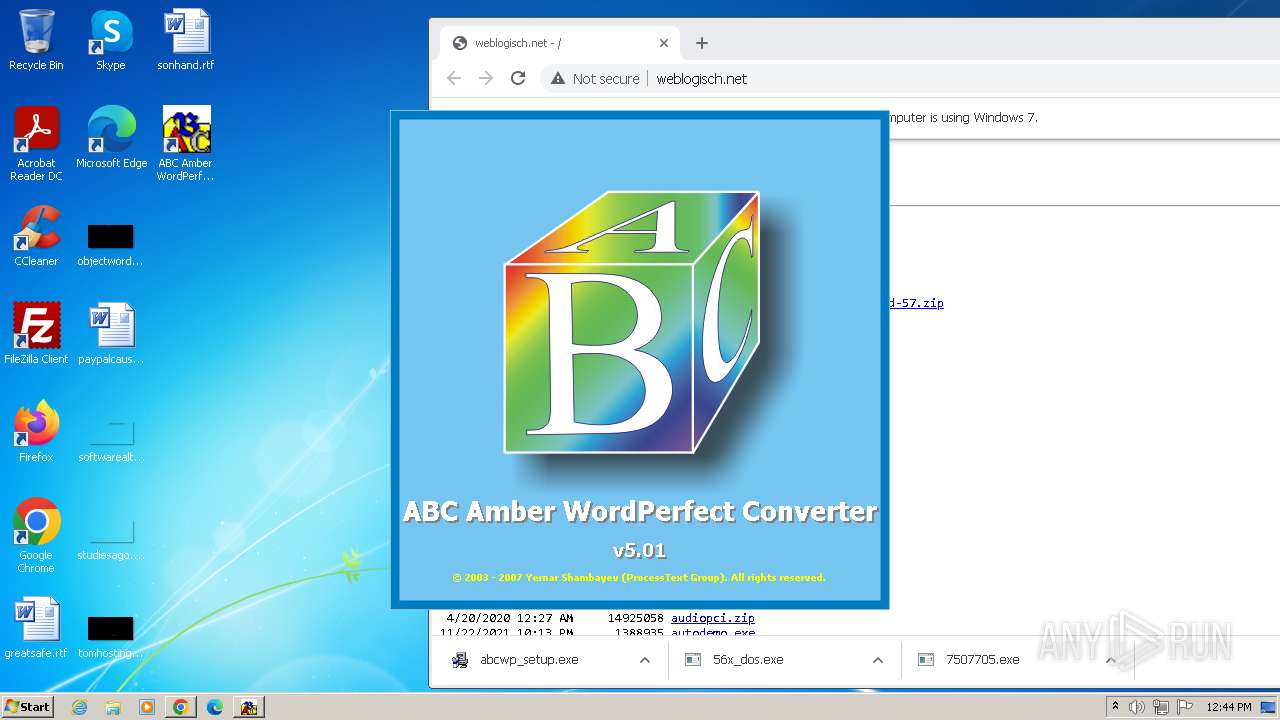The height and width of the screenshot is (720, 1280).
Task: Open Windows Explorer from the taskbar
Action: pyautogui.click(x=113, y=707)
